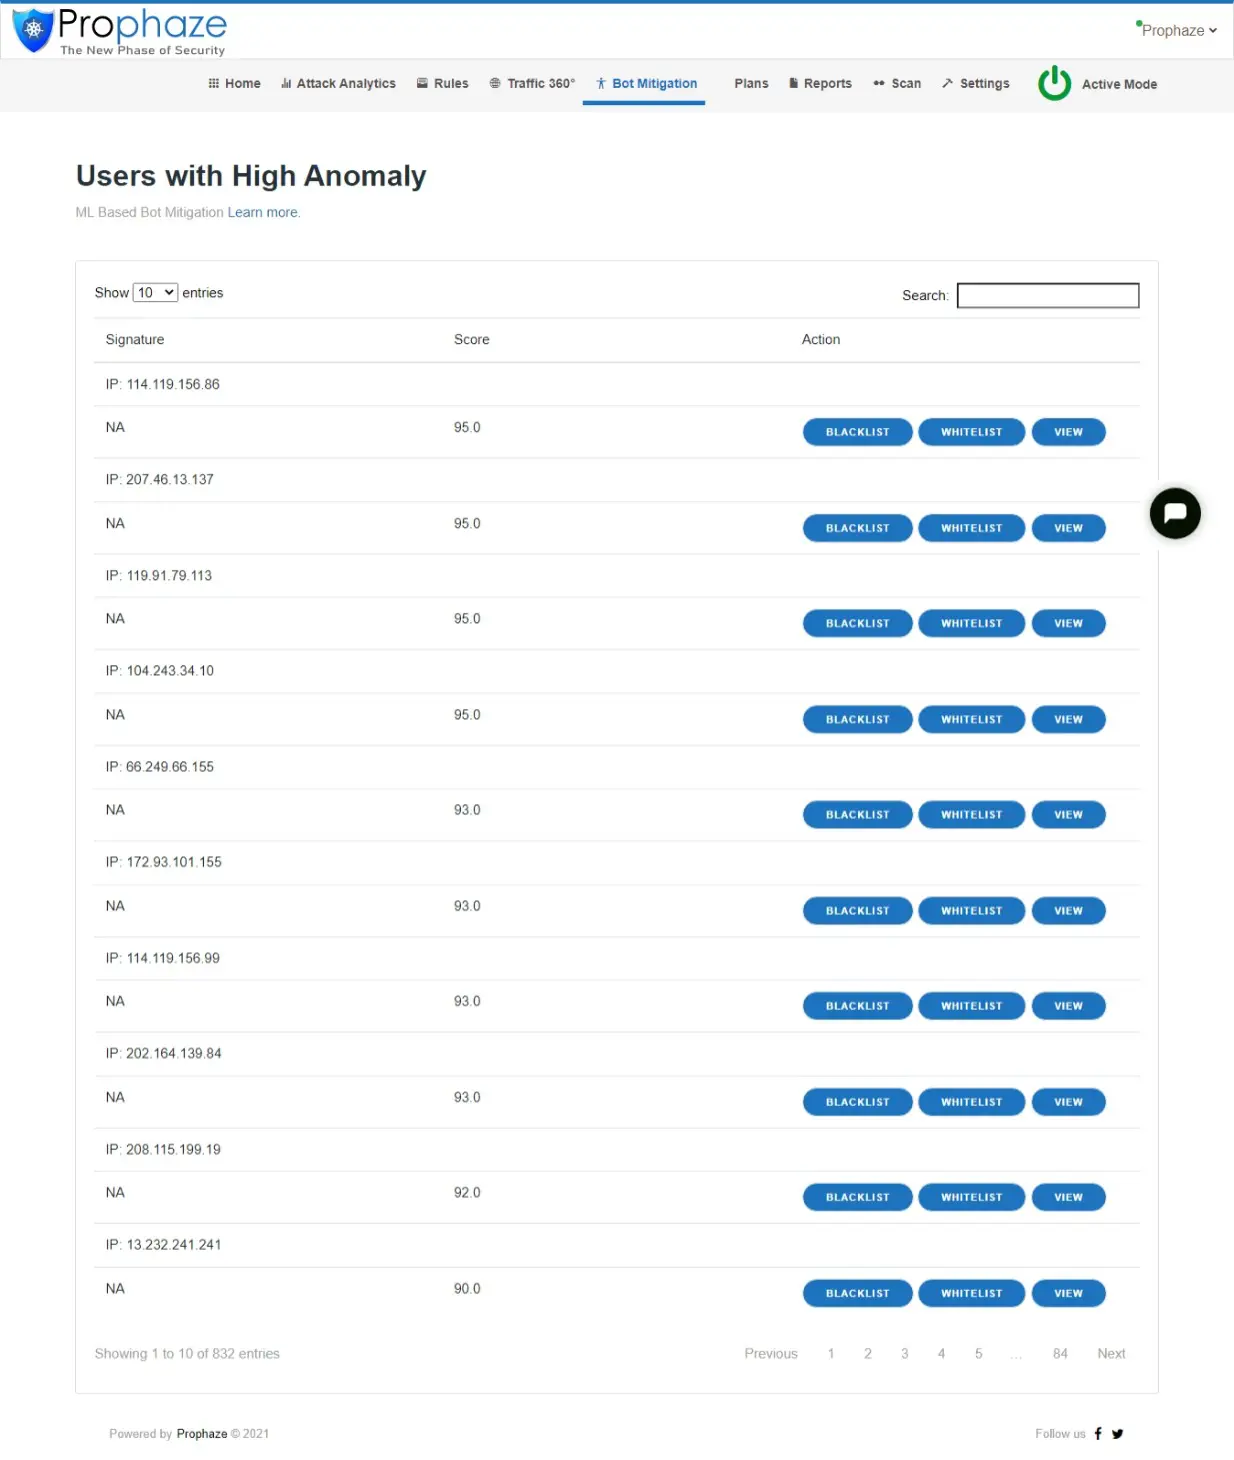The image size is (1234, 1460).
Task: Open the chat bubble widget
Action: [x=1174, y=513]
